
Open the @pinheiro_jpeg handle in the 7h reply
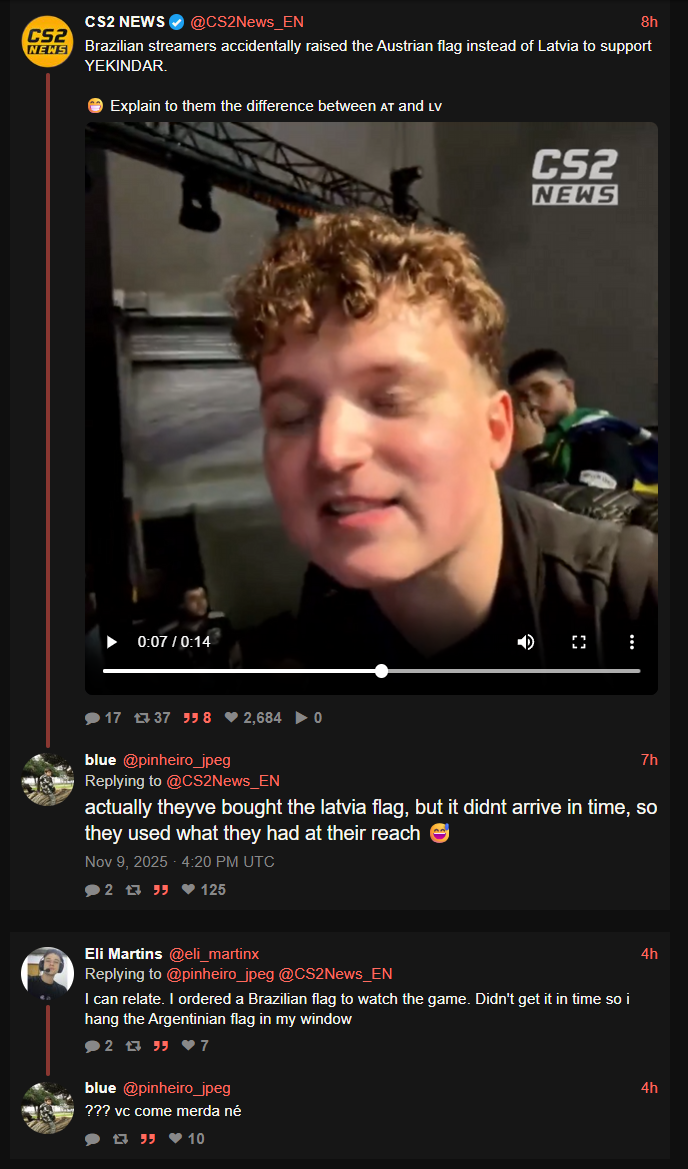[x=176, y=760]
